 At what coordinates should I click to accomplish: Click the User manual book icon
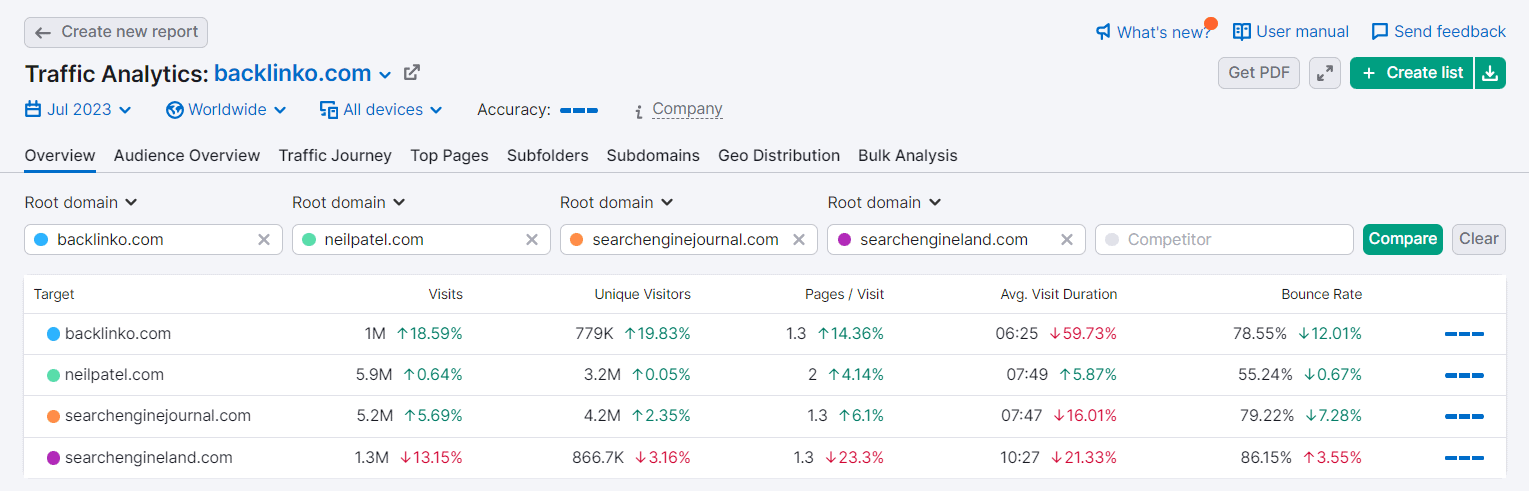(1242, 32)
